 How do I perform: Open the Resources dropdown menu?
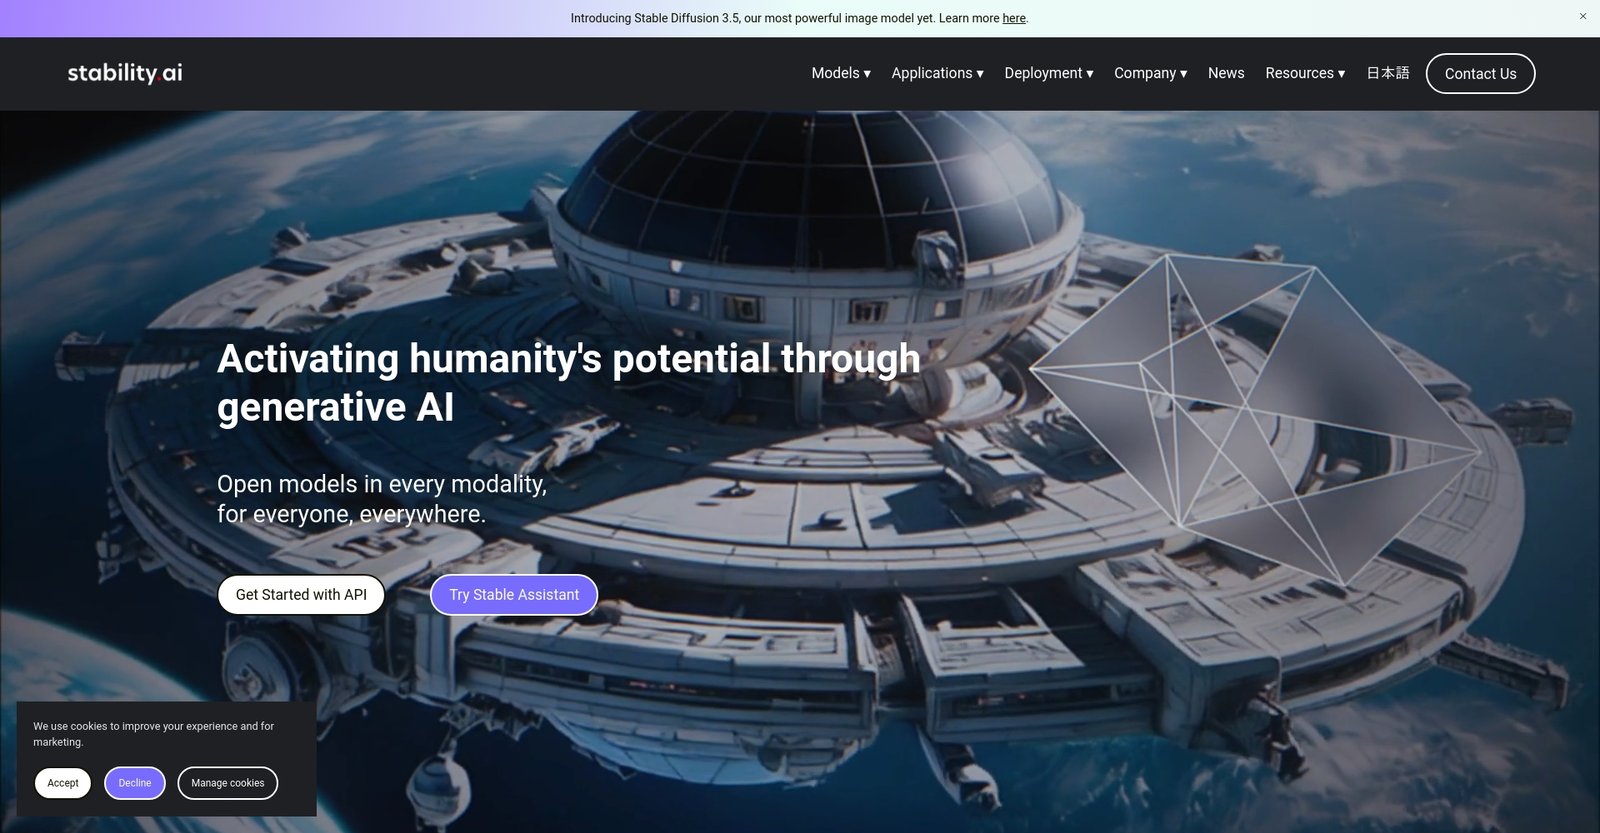[1305, 73]
